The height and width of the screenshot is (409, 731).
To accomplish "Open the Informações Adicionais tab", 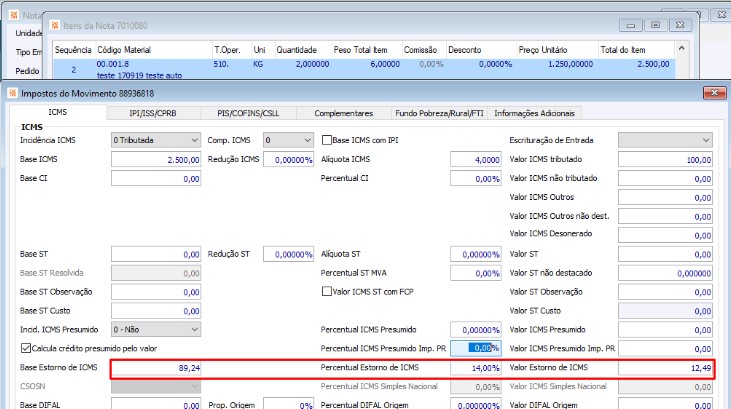I will click(x=534, y=113).
